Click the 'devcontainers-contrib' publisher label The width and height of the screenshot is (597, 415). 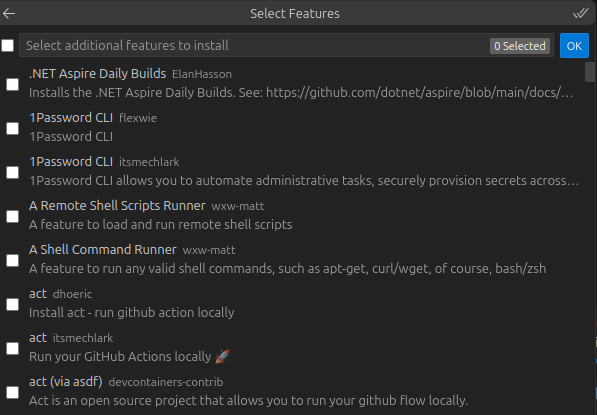tap(166, 382)
